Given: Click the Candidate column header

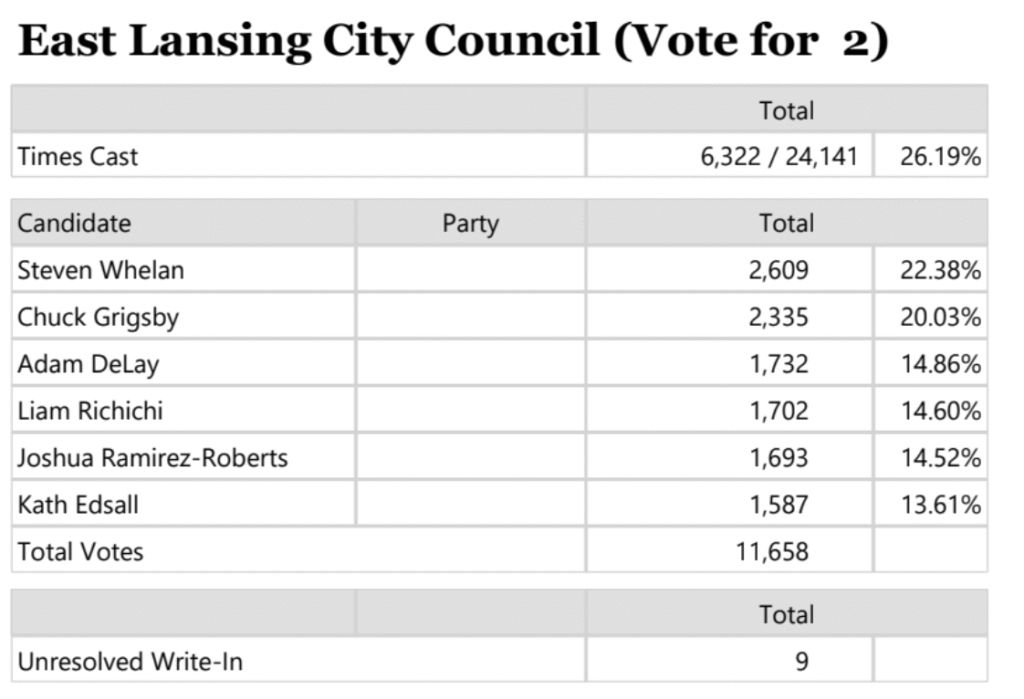Looking at the screenshot, I should click(74, 223).
